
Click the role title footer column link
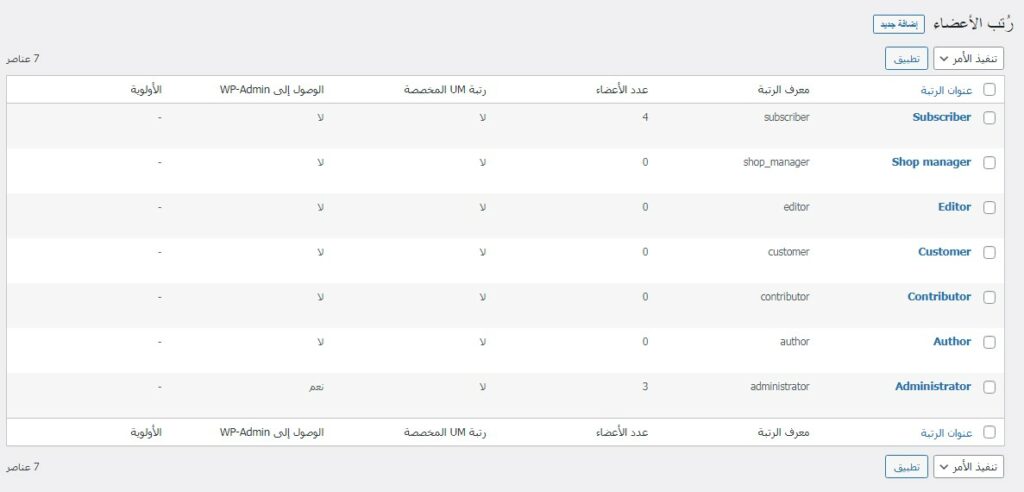point(946,433)
